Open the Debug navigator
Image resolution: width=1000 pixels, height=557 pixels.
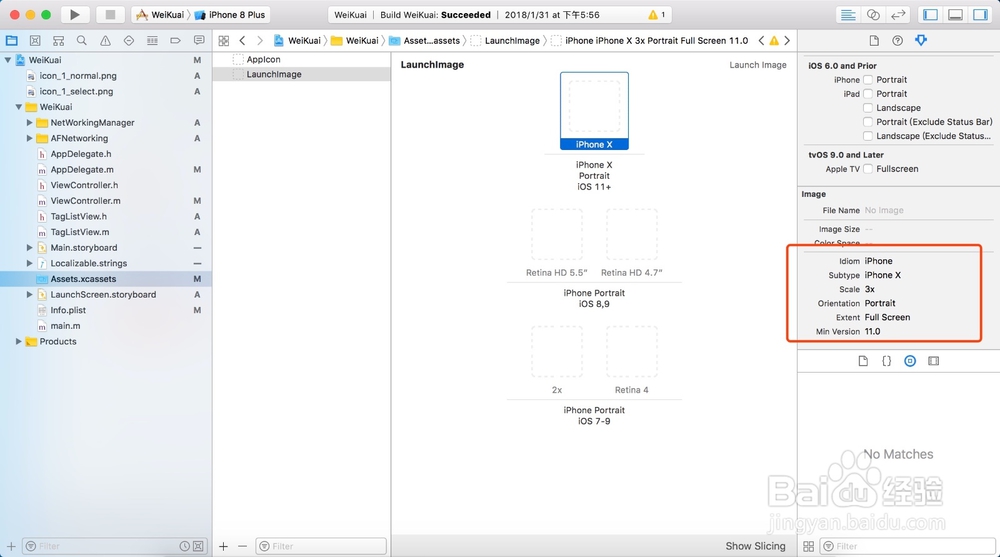(152, 40)
